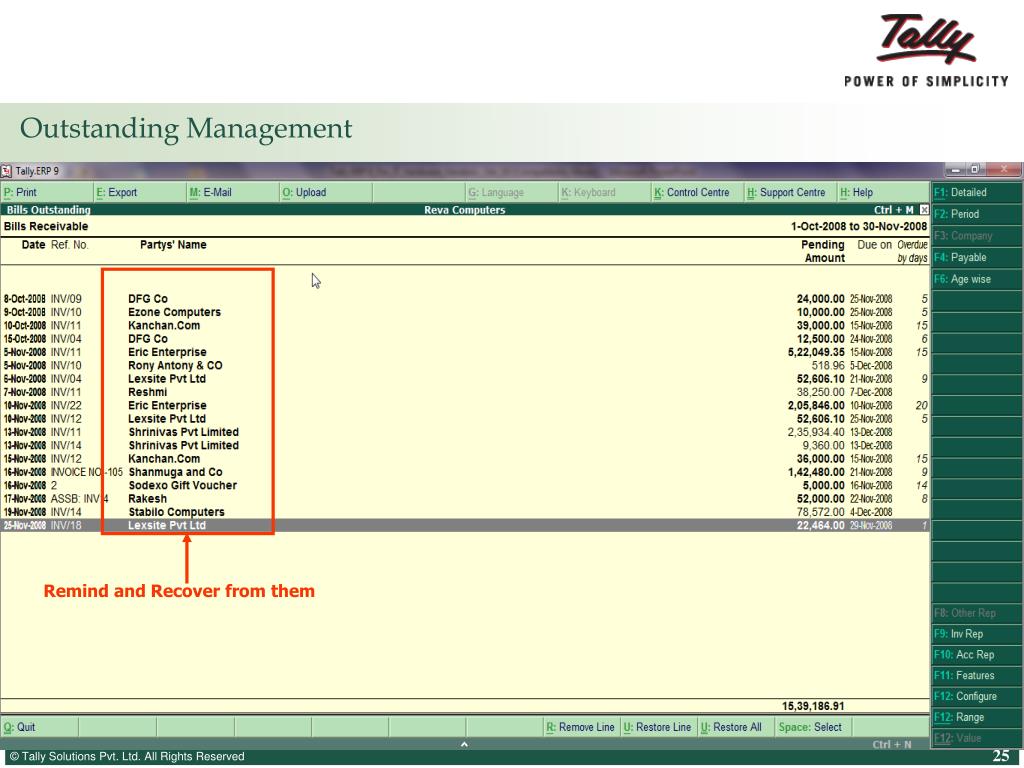Click the Reshmi party name
Screen dimensions: 1024x768
coord(148,392)
